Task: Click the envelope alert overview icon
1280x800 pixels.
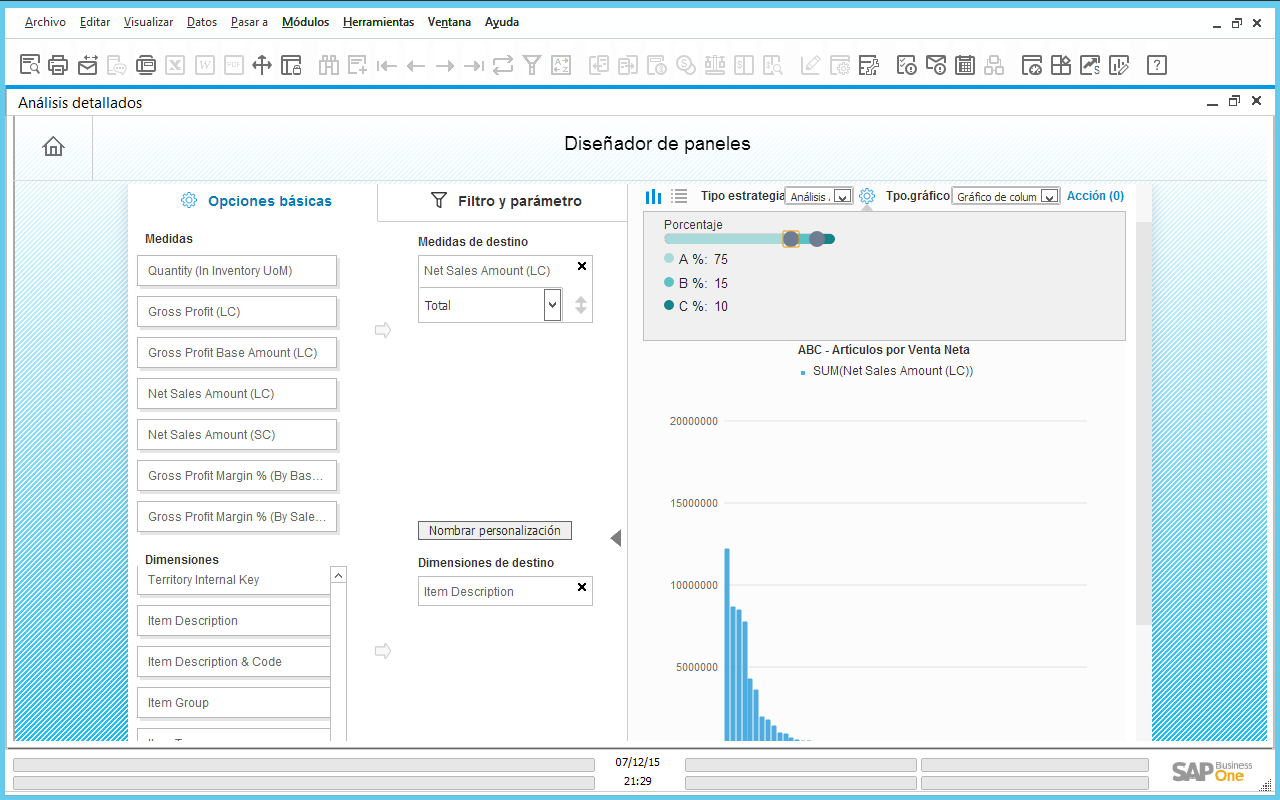Action: 936,65
